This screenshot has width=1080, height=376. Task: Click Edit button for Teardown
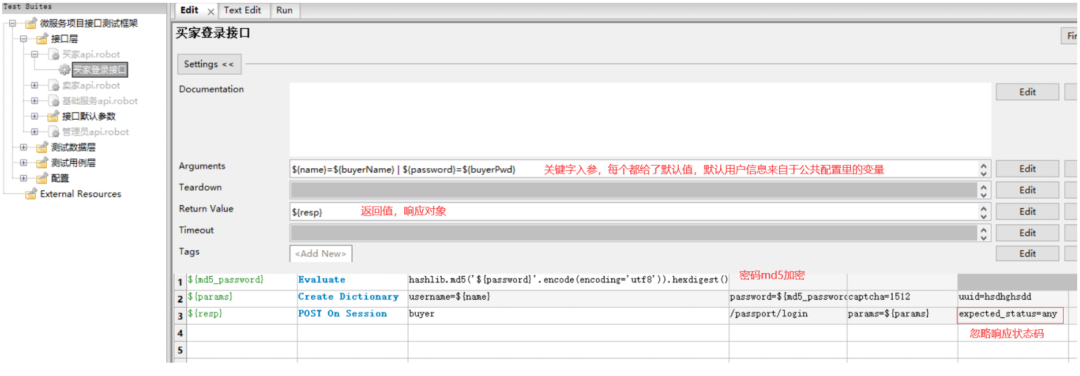(x=1027, y=190)
